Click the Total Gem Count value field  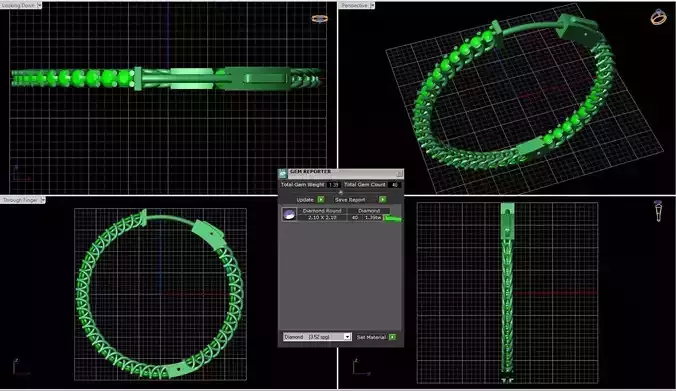[394, 185]
